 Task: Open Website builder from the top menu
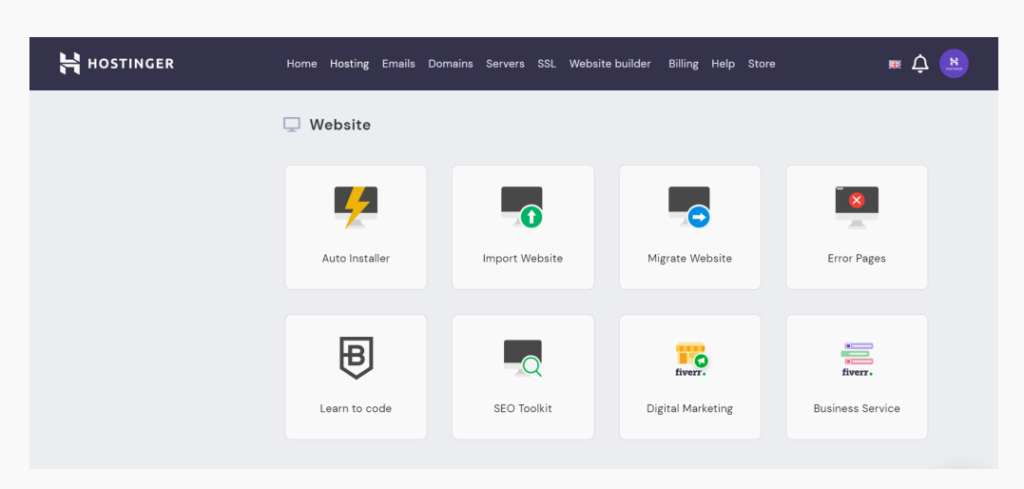pyautogui.click(x=609, y=64)
